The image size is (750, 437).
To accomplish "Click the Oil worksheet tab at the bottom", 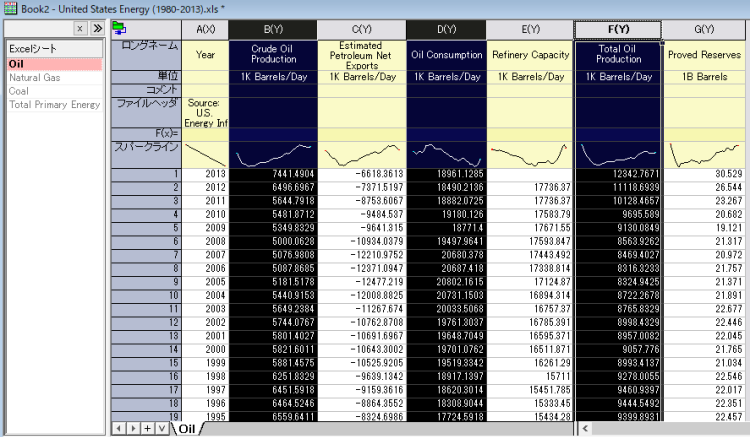I will tap(187, 428).
